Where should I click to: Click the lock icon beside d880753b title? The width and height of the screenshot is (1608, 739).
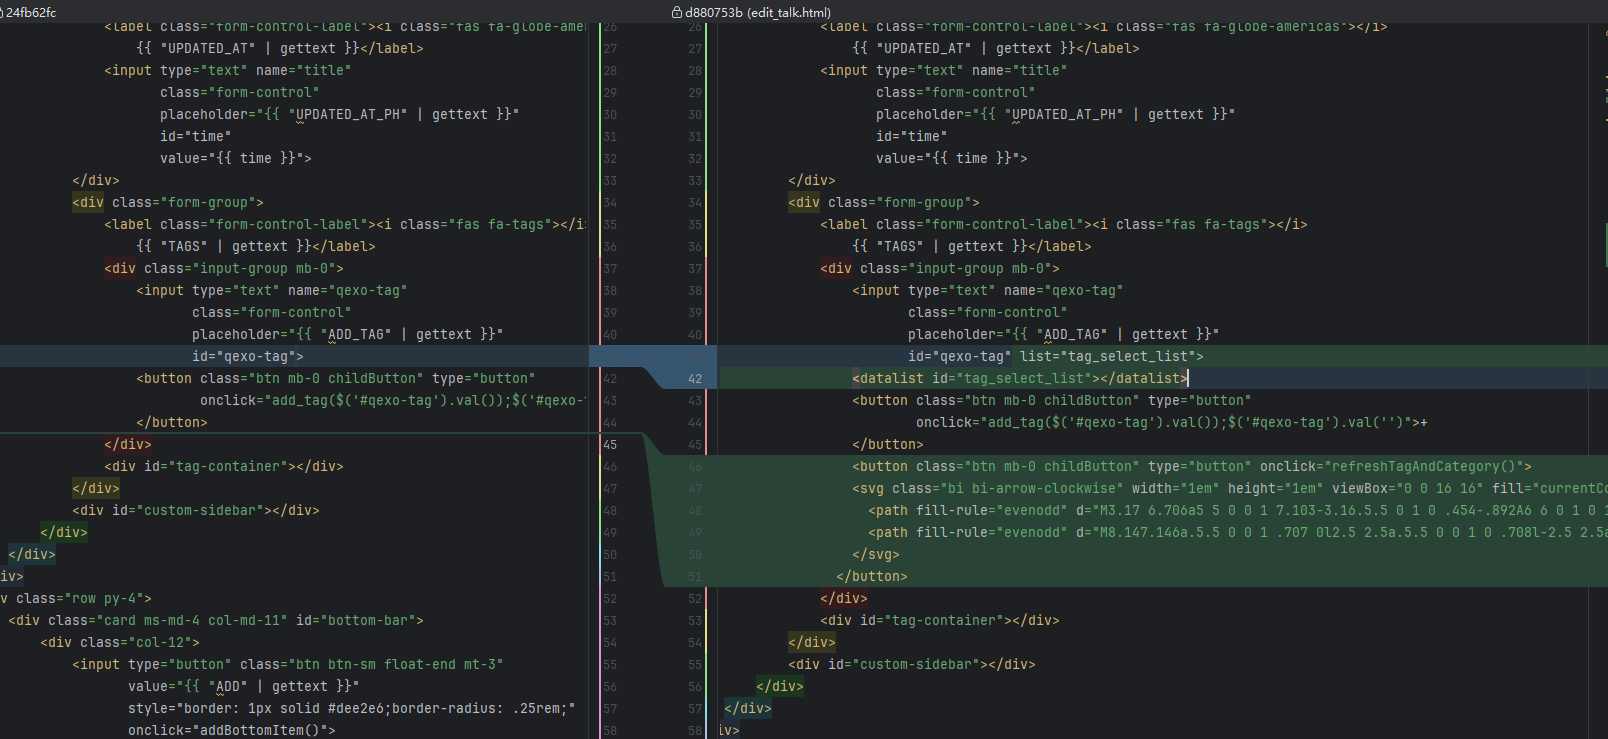point(677,13)
